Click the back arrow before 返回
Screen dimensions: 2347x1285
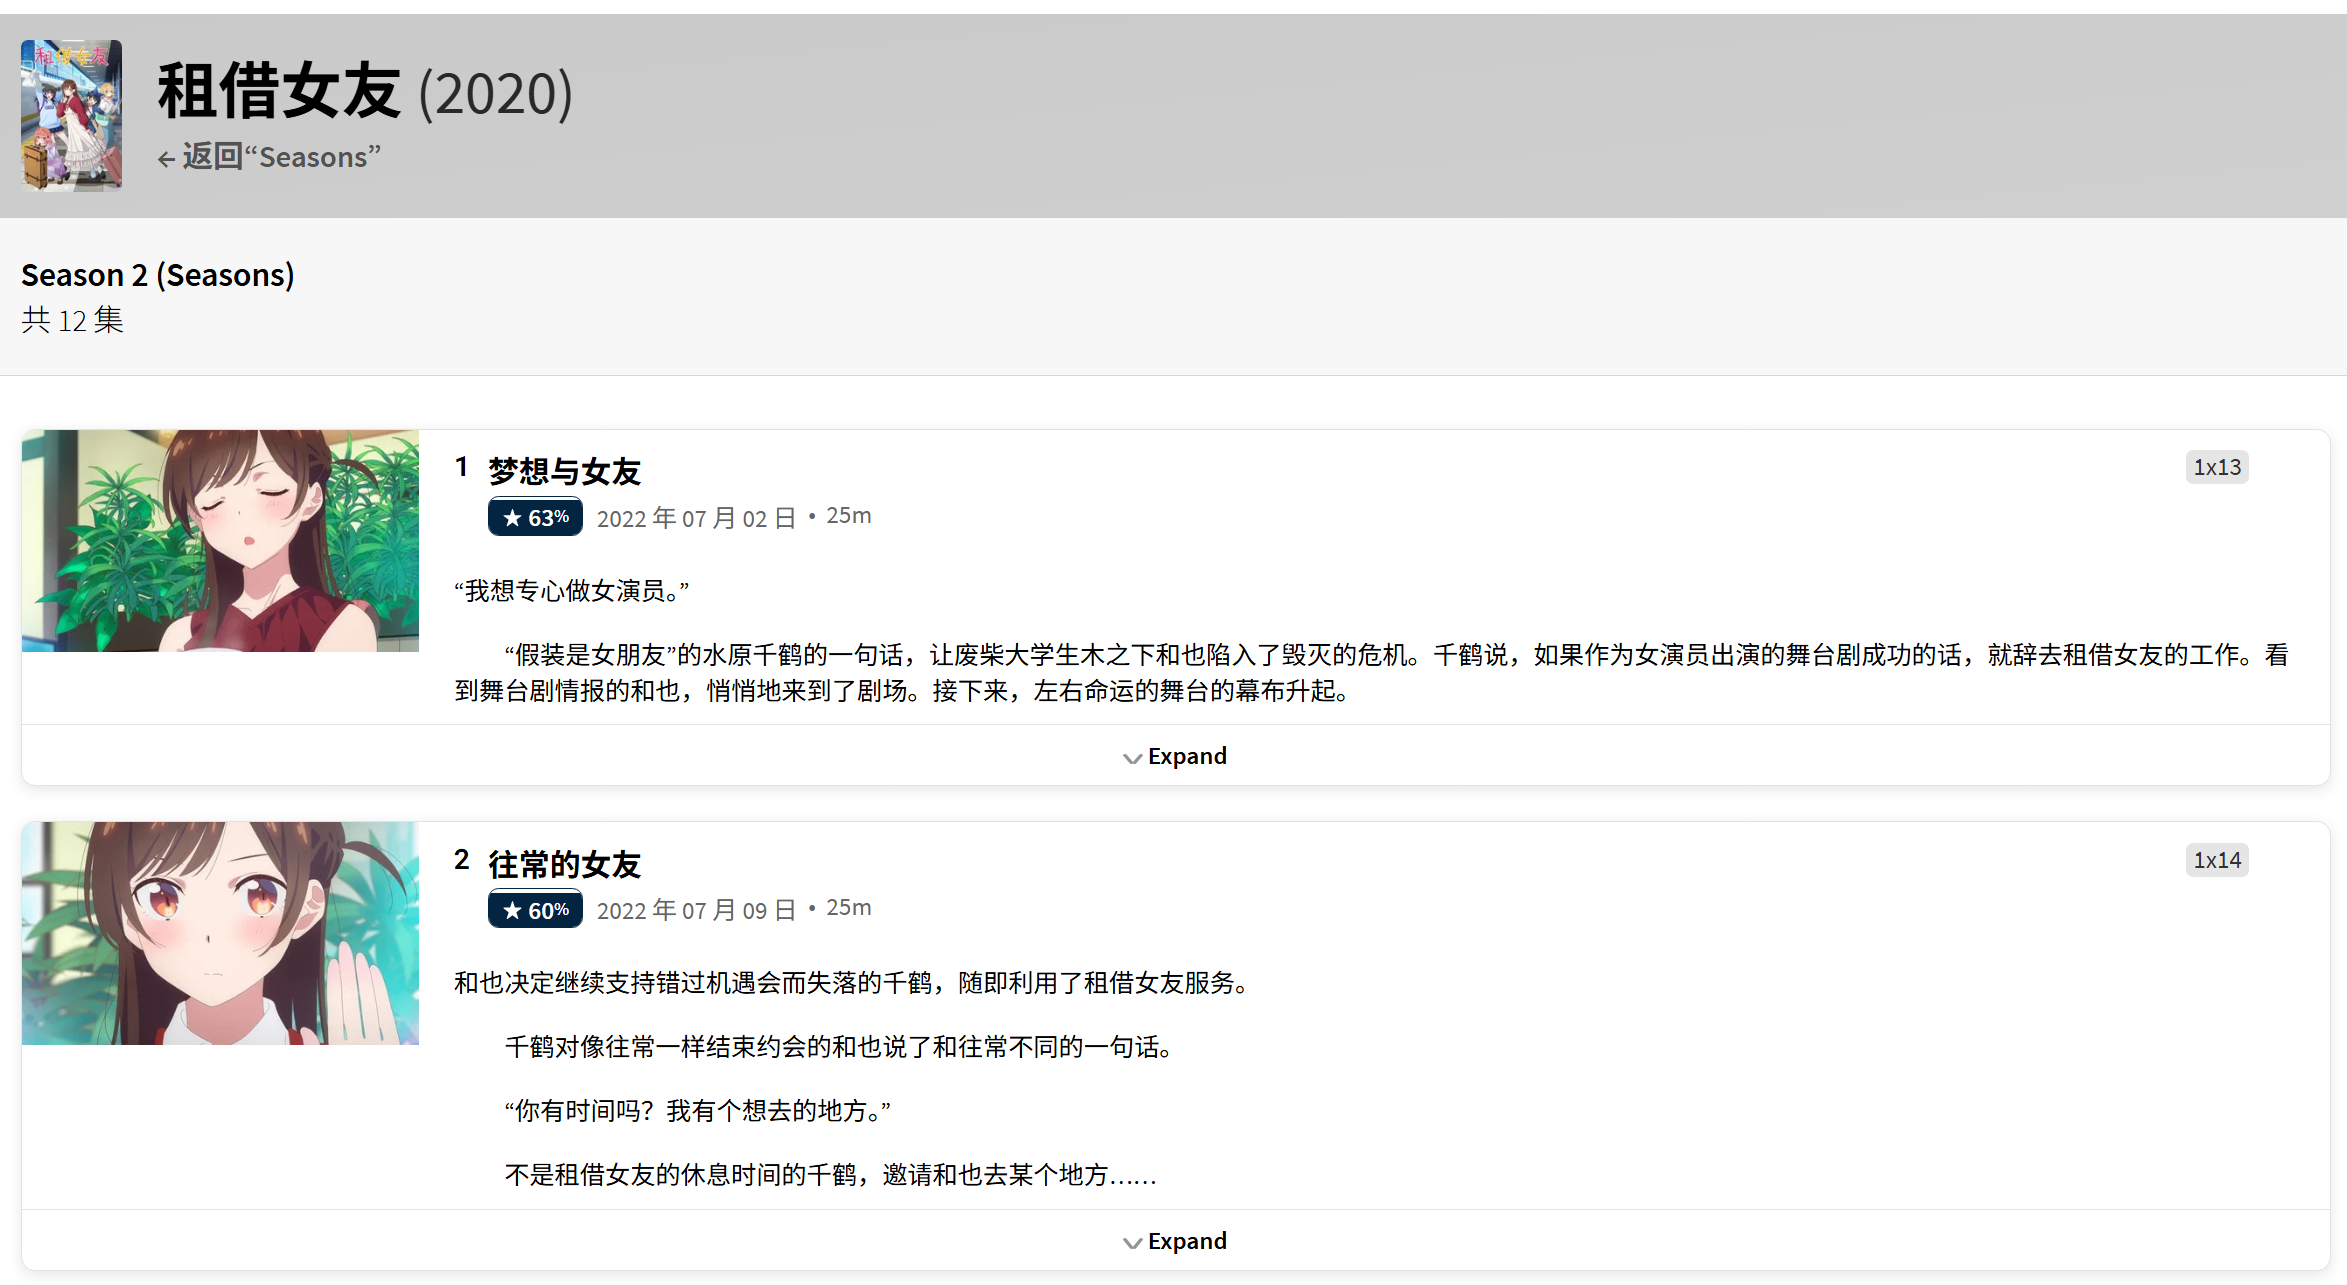[x=166, y=159]
